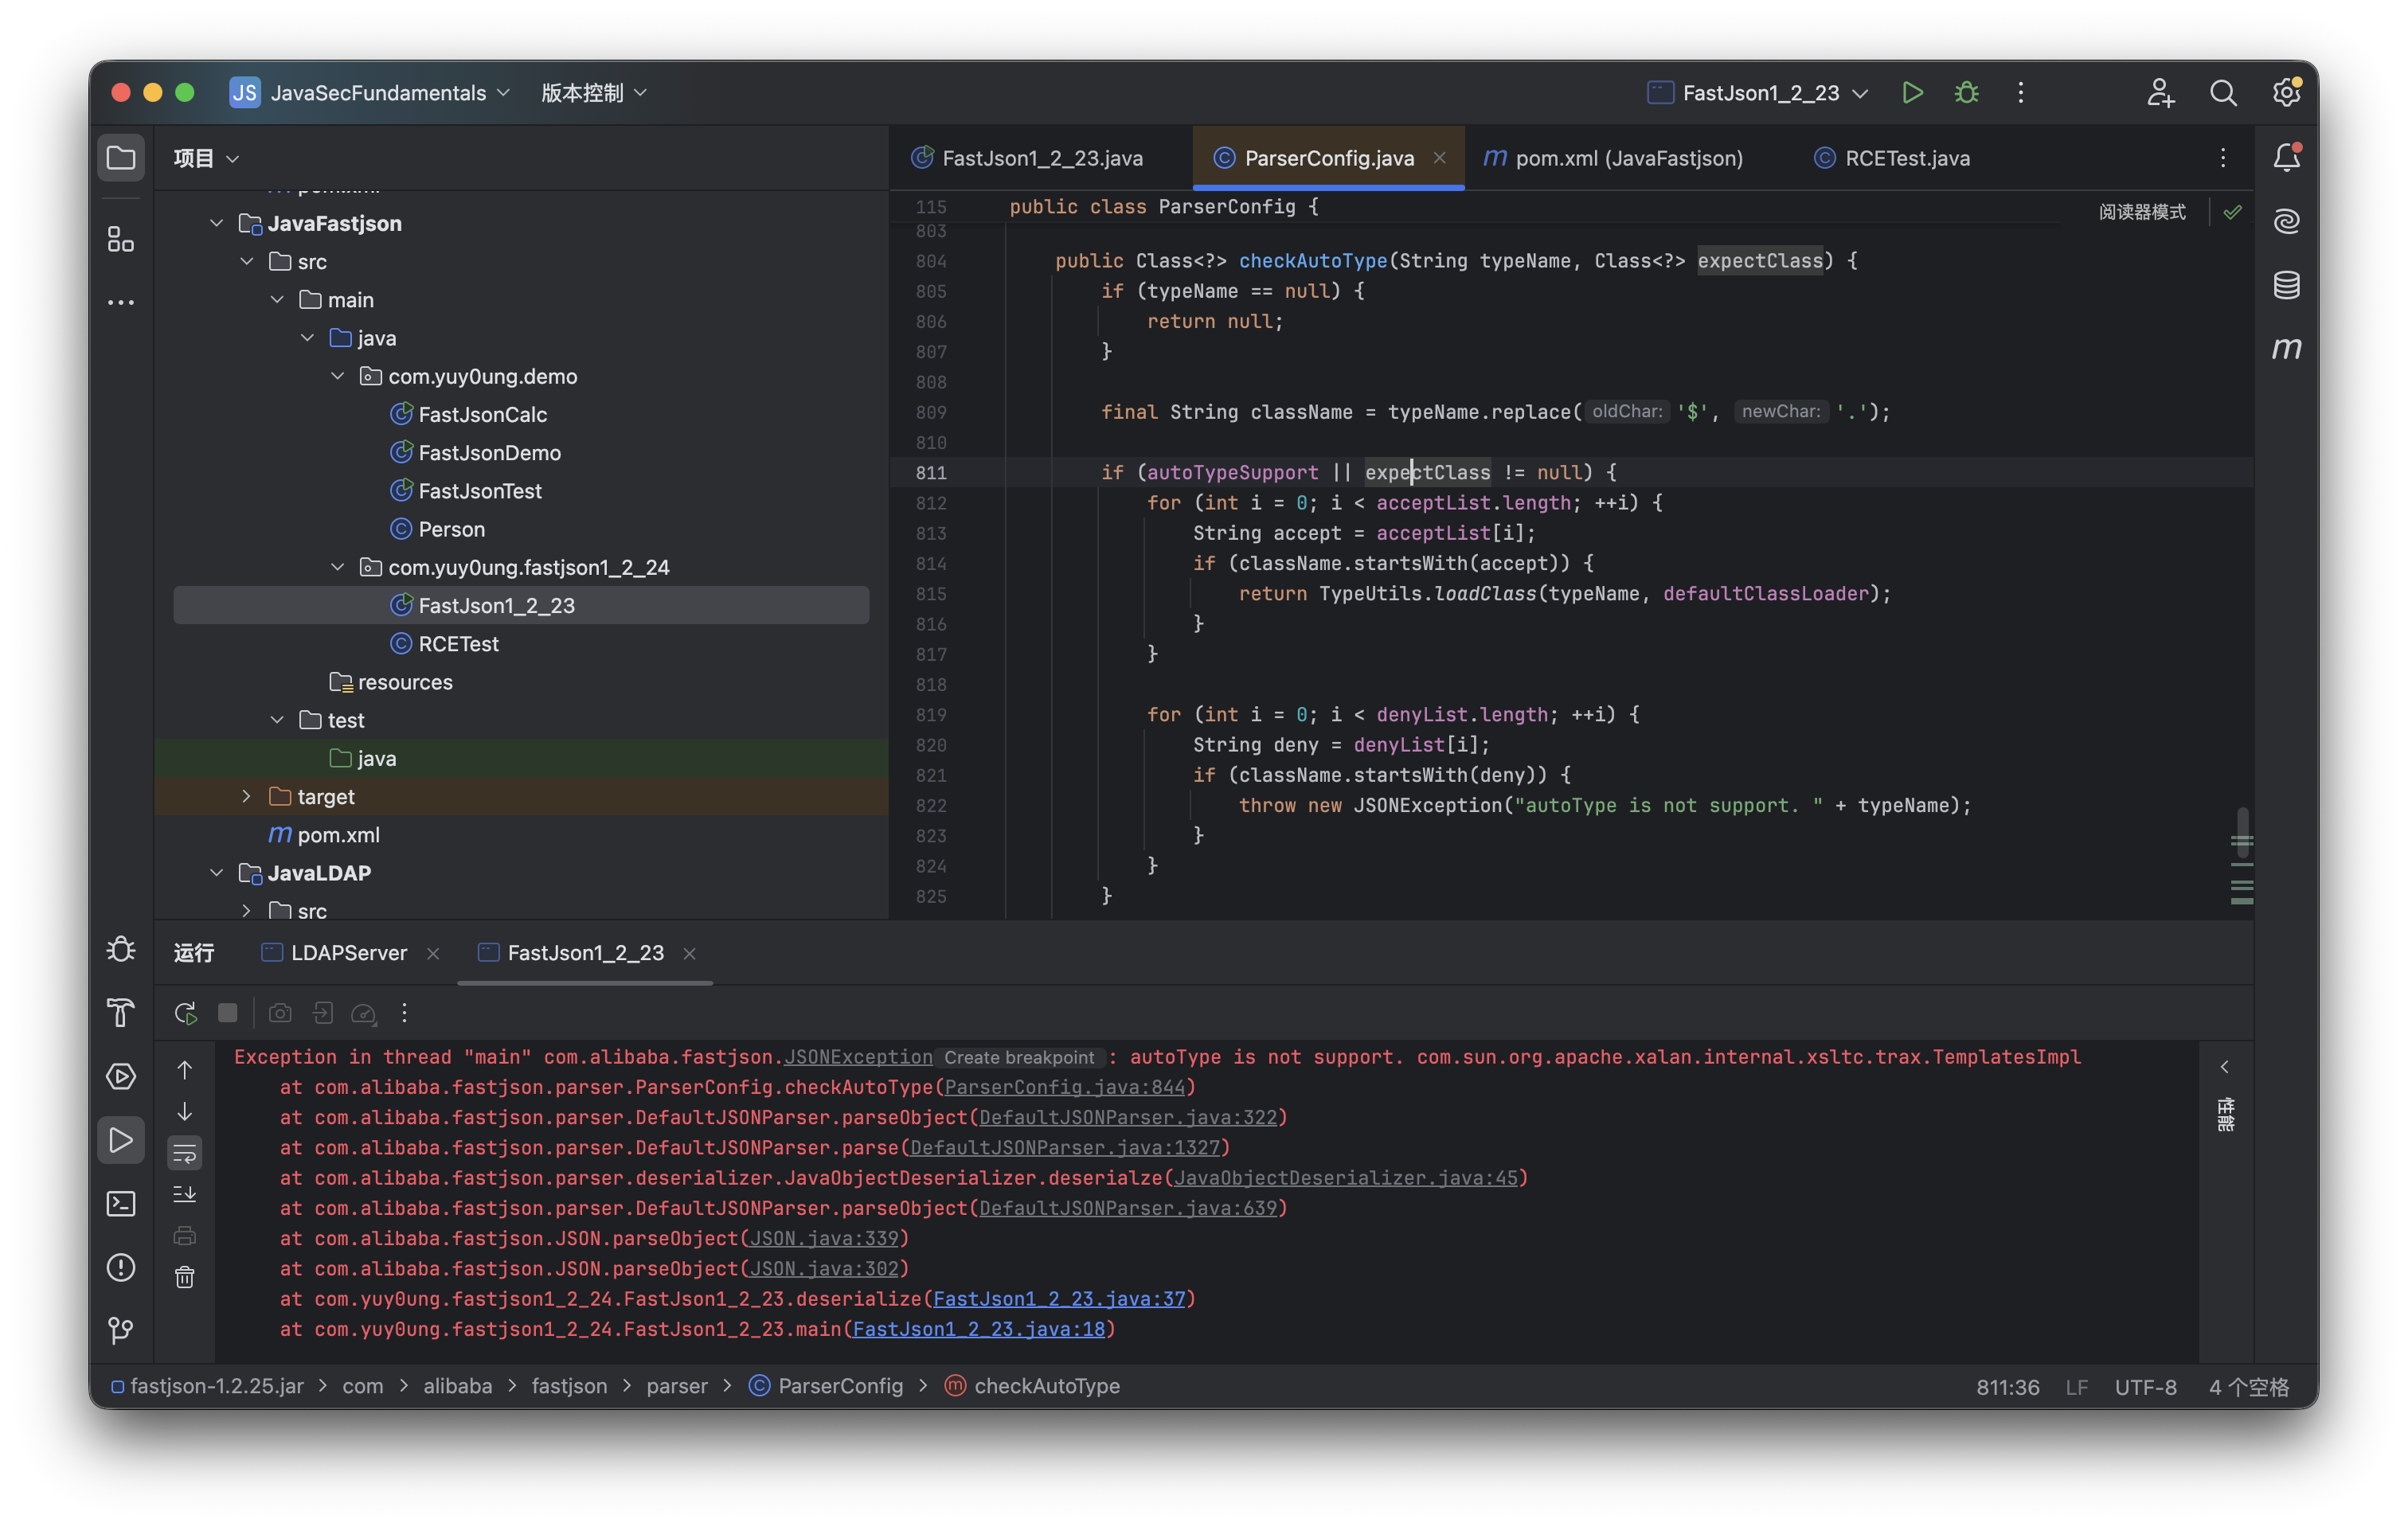Clear console output with trash icon
2408x1527 pixels.
(x=185, y=1278)
